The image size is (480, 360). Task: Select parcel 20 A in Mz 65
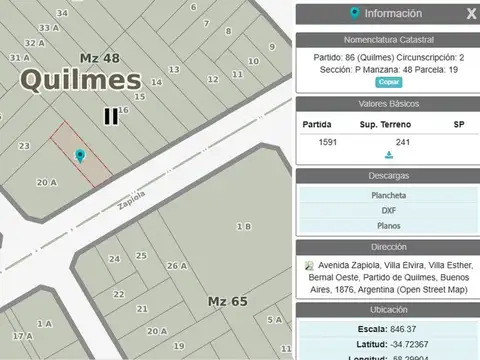[157, 331]
